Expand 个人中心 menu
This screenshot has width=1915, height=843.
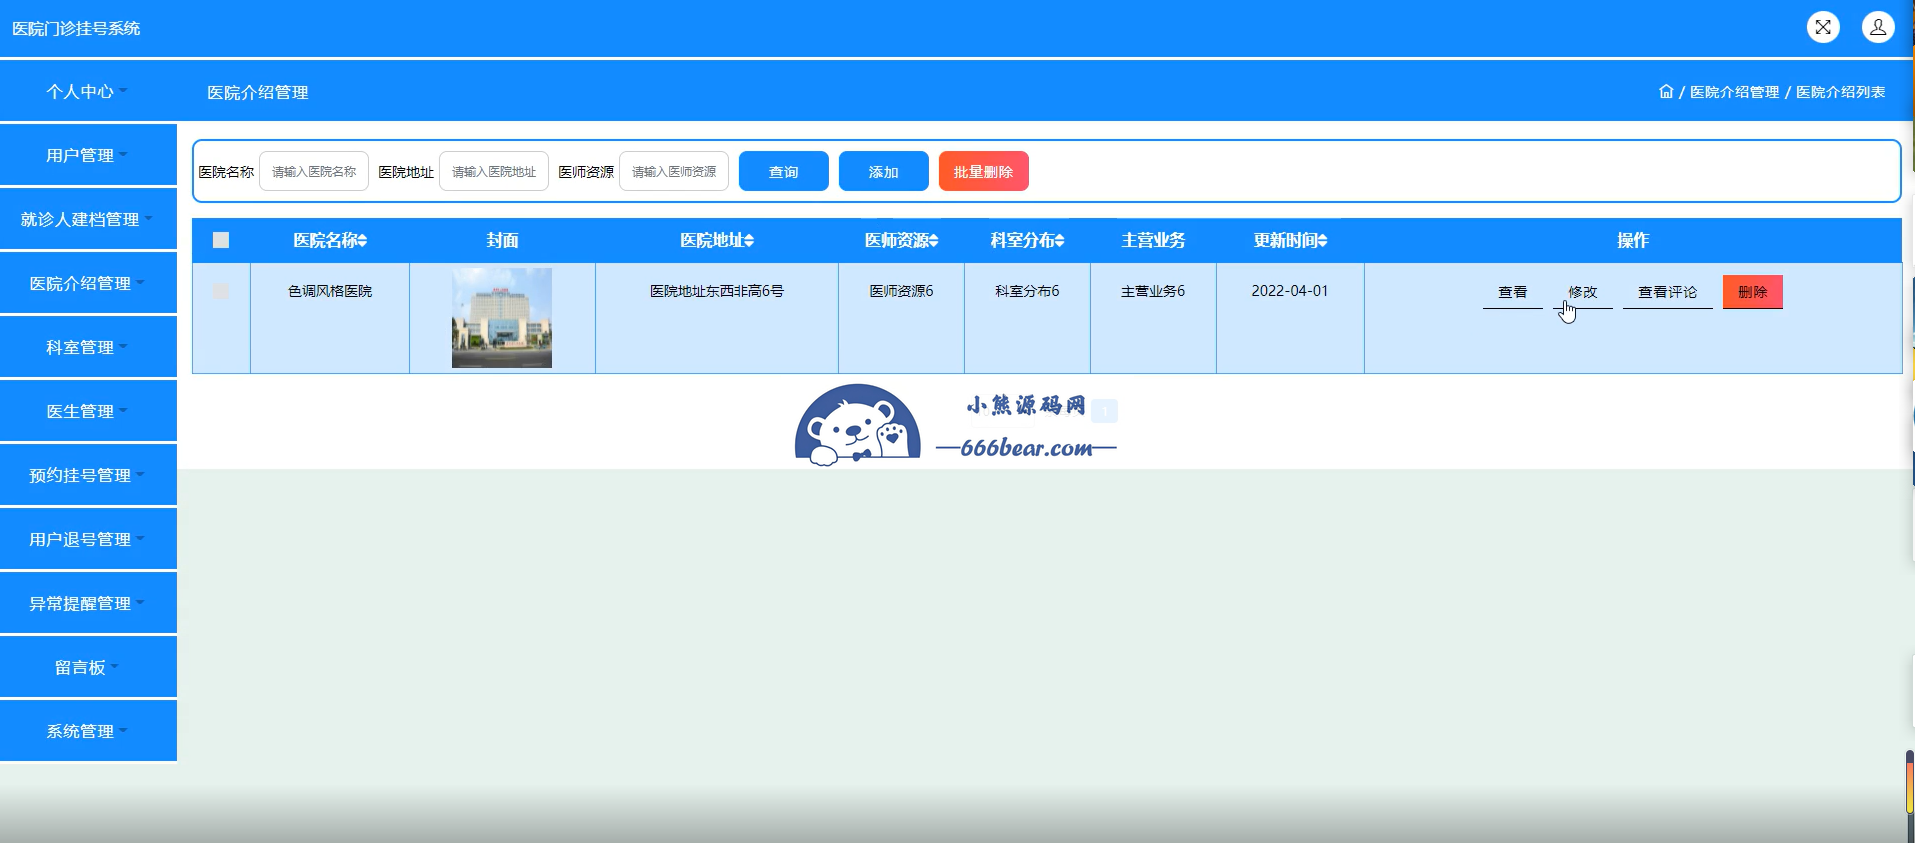point(88,91)
